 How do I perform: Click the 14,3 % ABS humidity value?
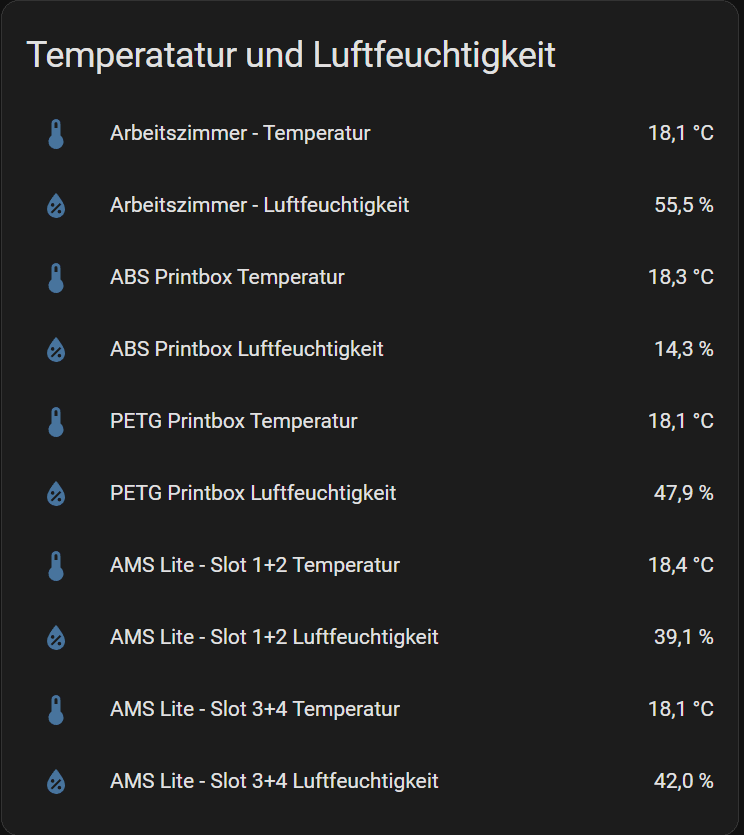(x=684, y=349)
